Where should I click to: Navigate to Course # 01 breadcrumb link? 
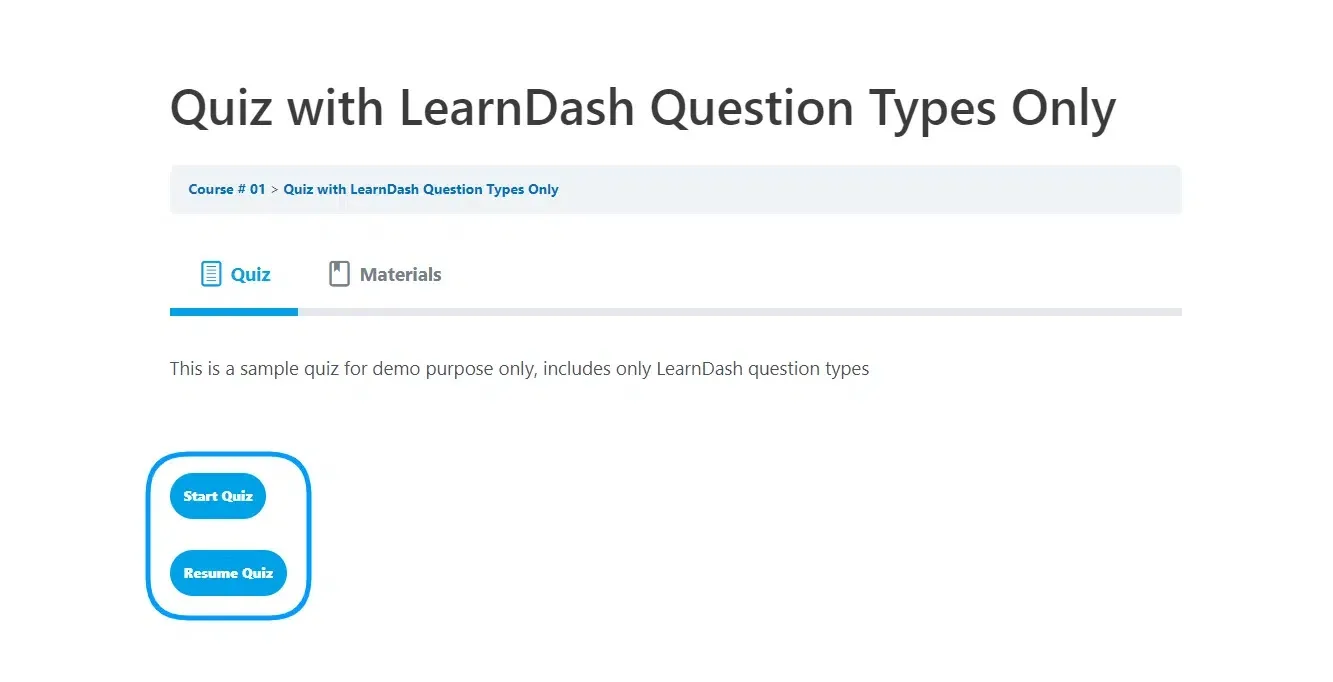pos(227,189)
